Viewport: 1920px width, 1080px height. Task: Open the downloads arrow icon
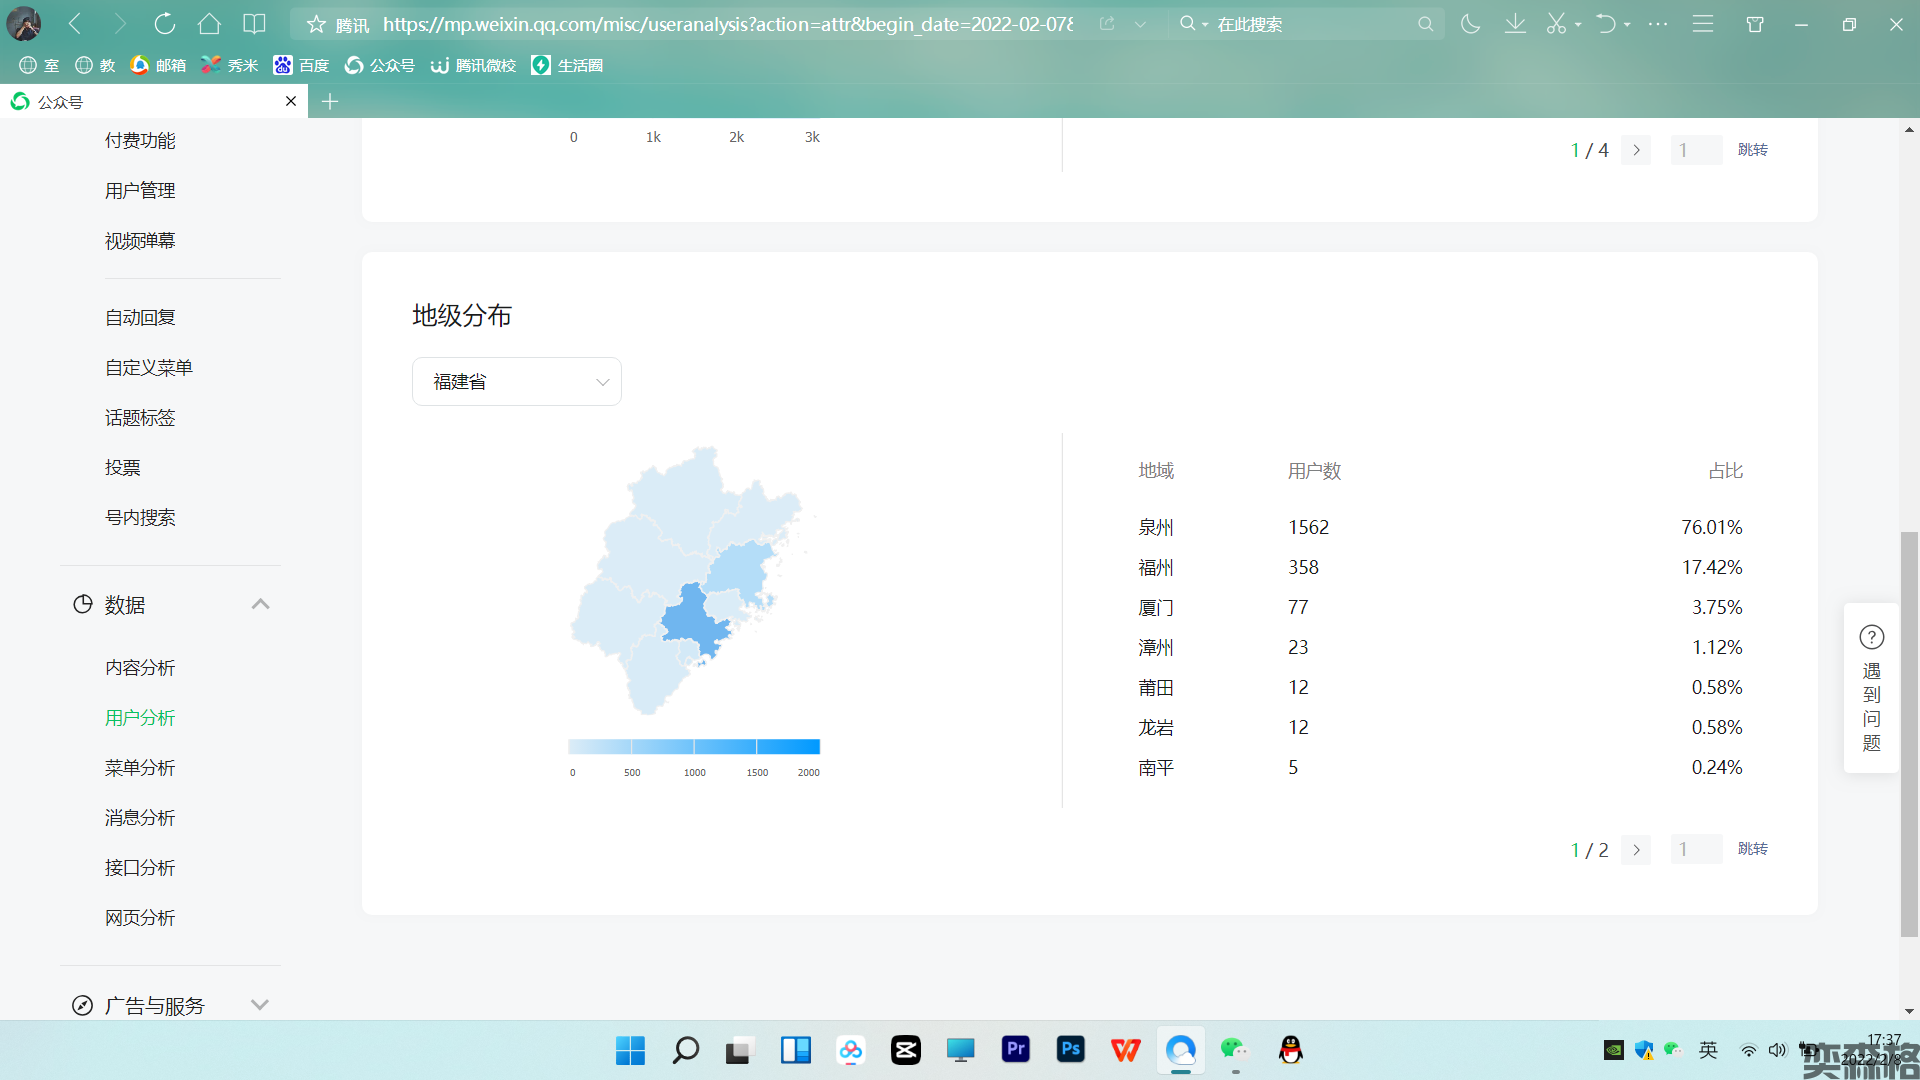coord(1515,24)
